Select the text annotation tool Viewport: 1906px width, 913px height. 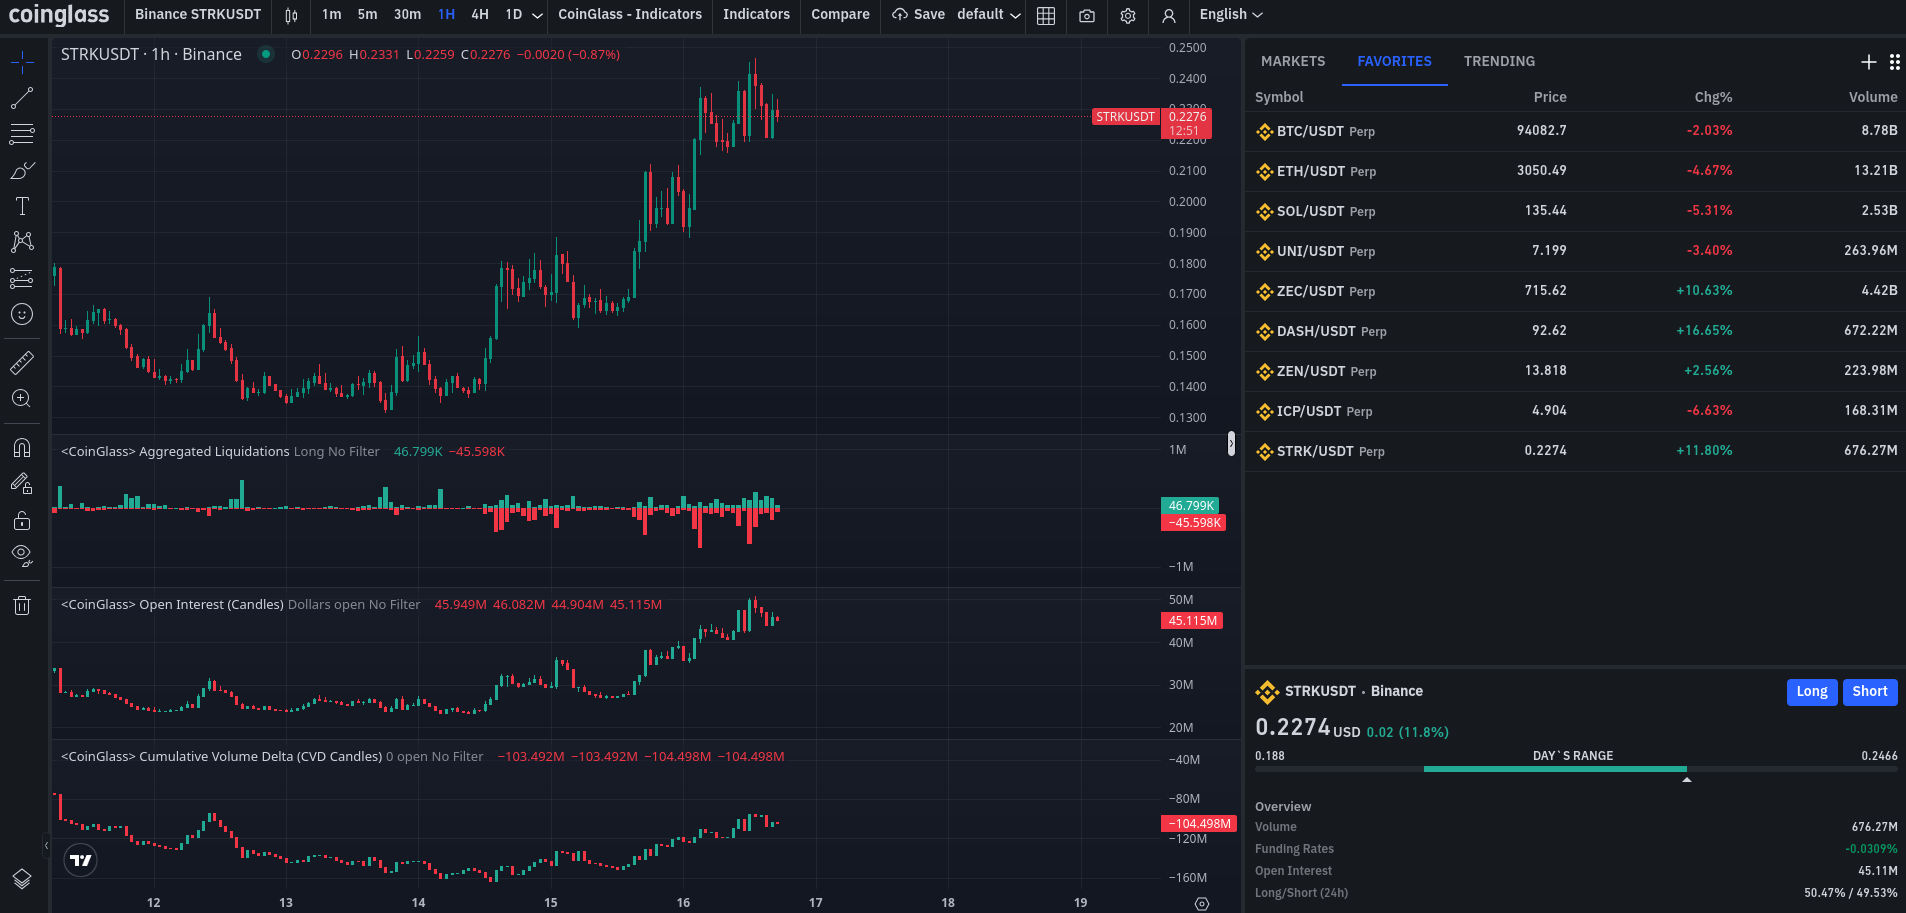pyautogui.click(x=22, y=206)
